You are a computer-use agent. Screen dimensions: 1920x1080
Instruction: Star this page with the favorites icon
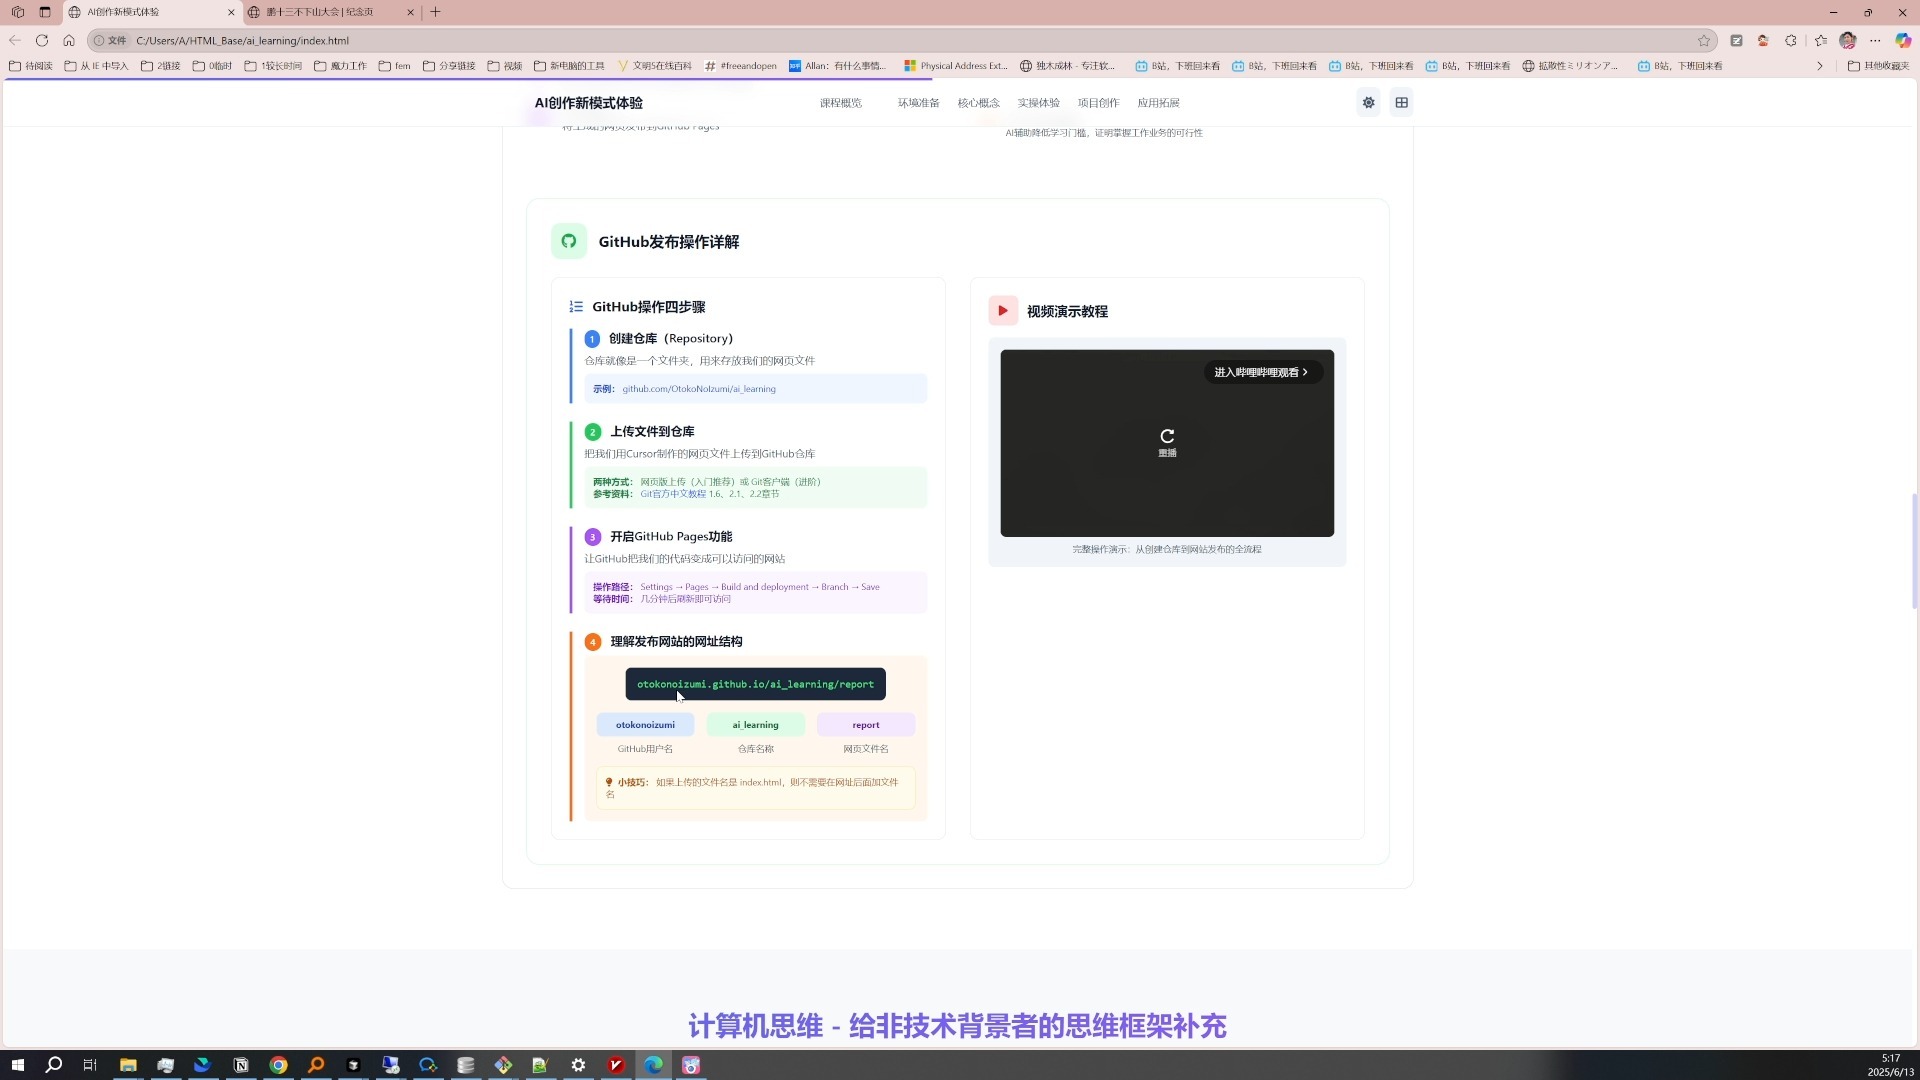point(1704,41)
